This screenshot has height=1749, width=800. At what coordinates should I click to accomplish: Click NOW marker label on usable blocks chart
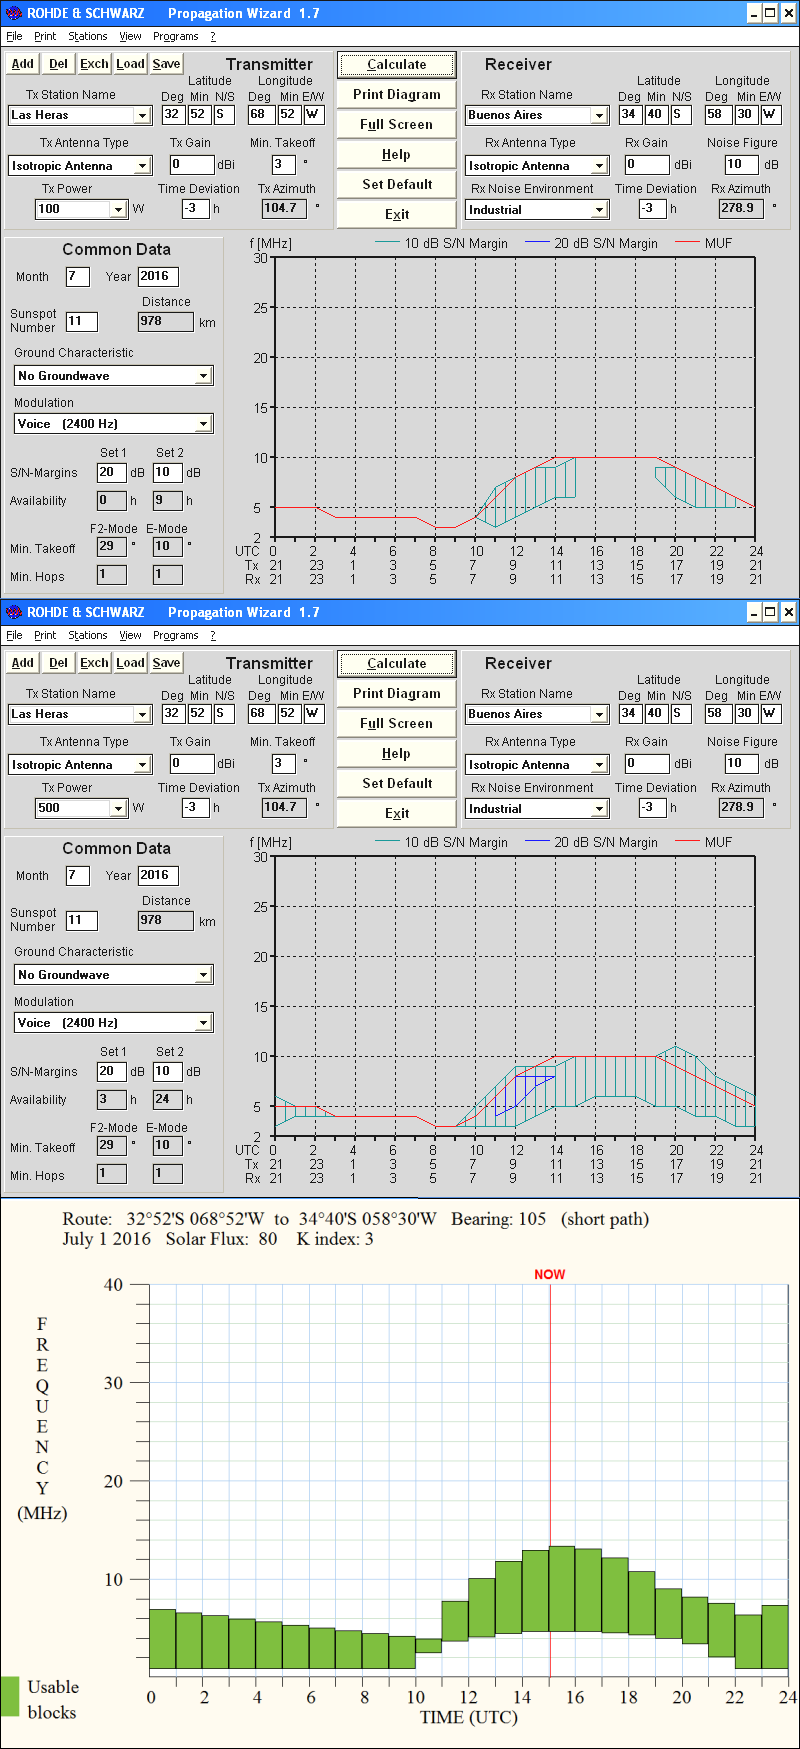click(x=549, y=1274)
